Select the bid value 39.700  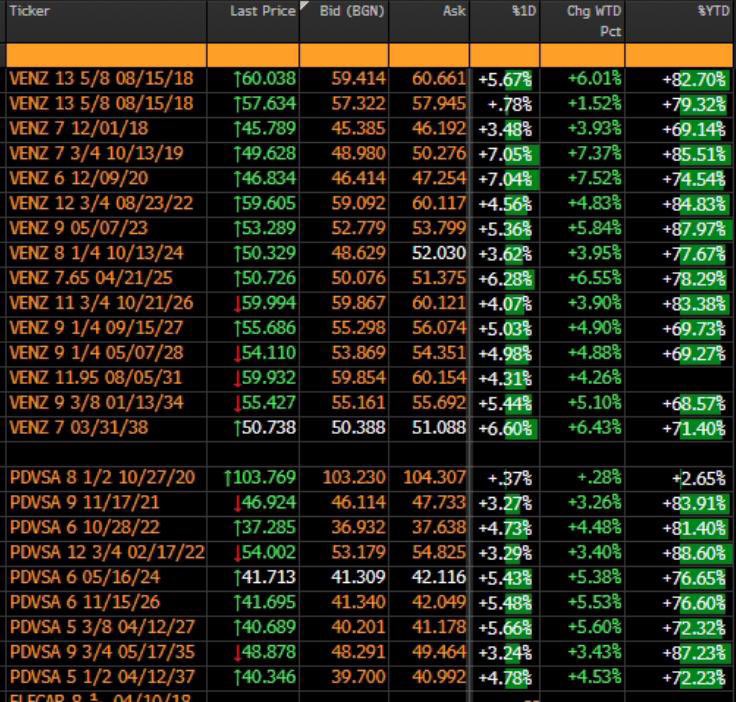click(x=359, y=677)
